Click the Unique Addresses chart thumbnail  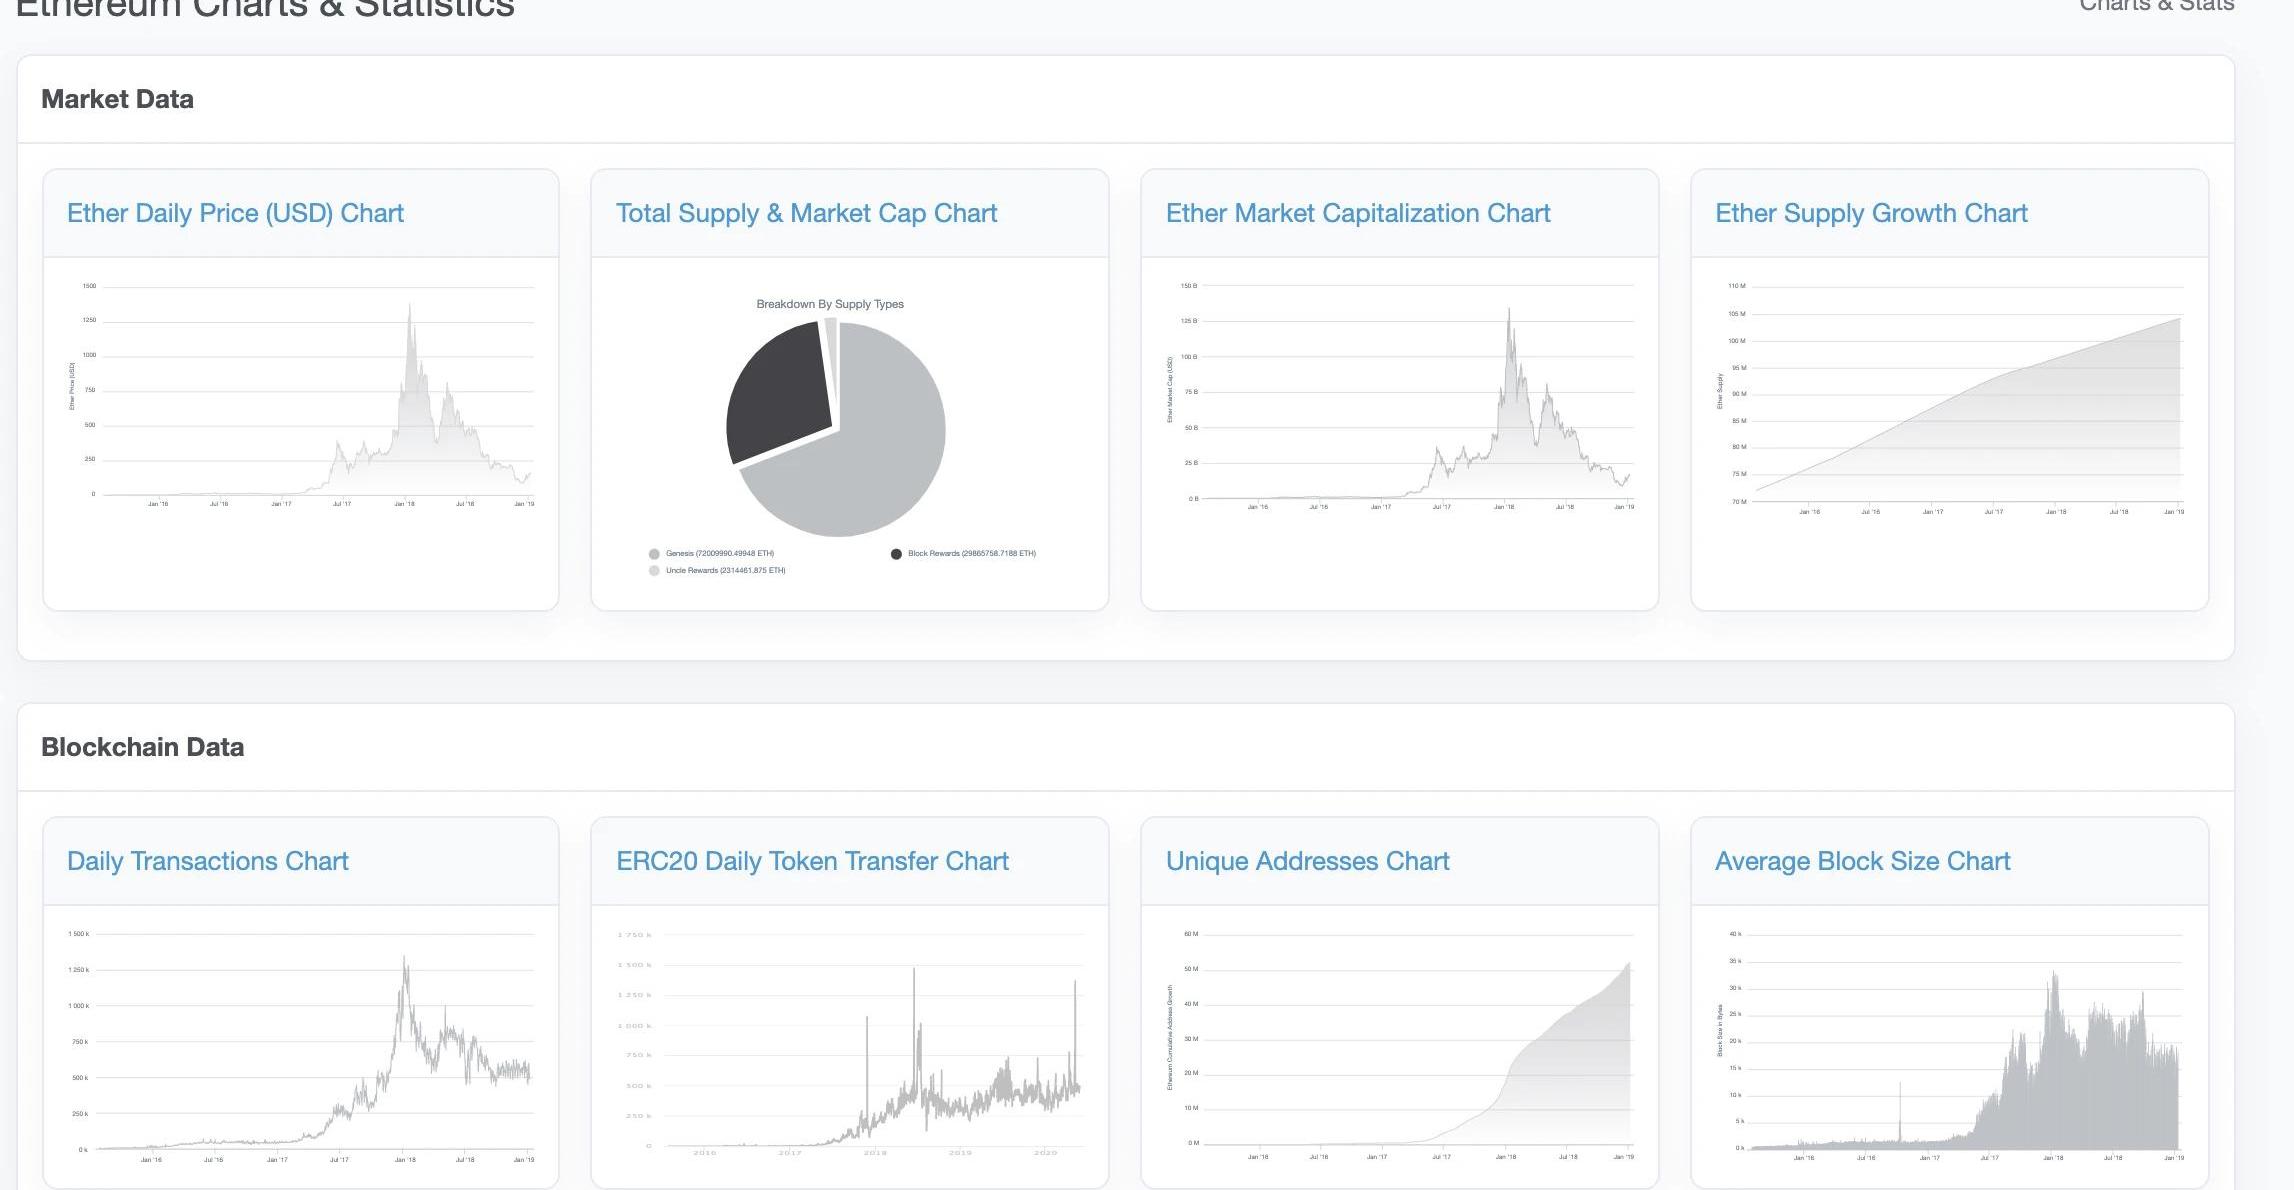pos(1399,1045)
